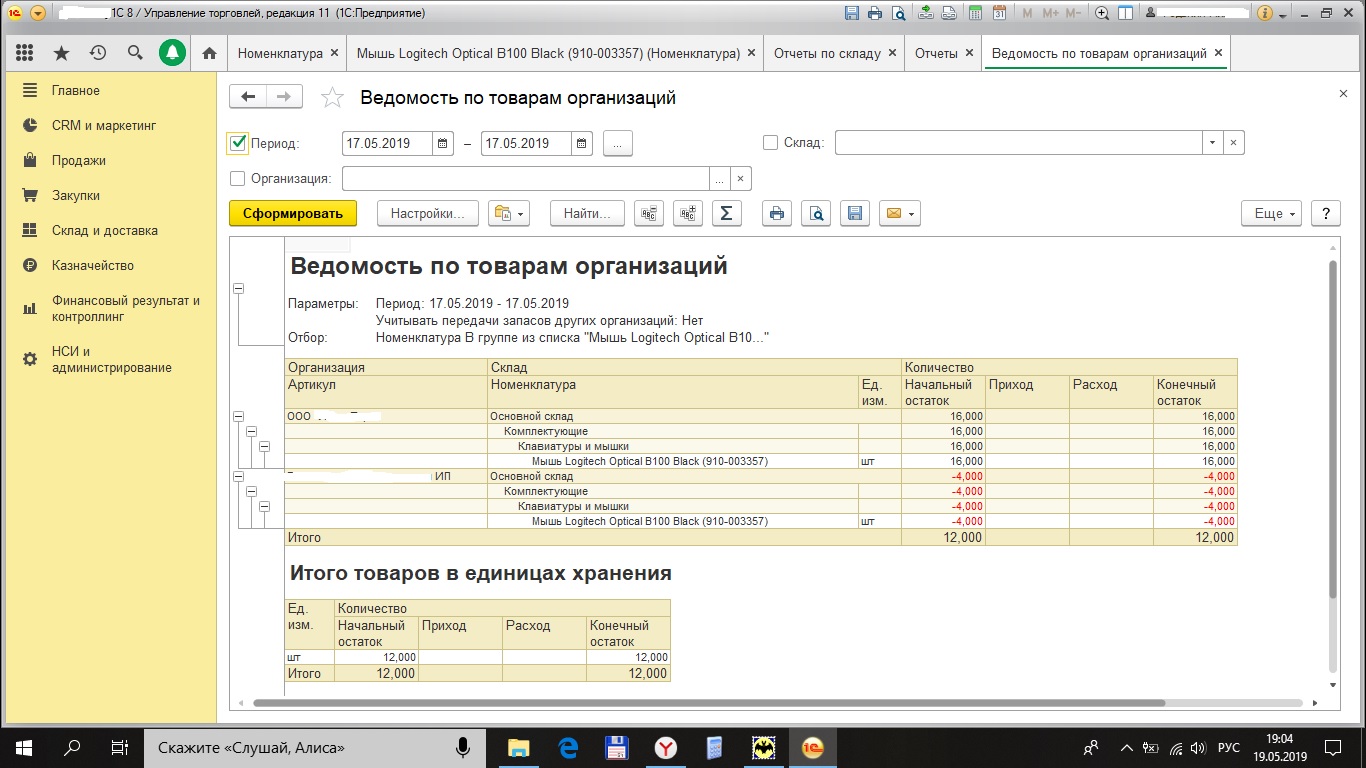
Task: Open report variants dropdown button
Action: pos(508,213)
